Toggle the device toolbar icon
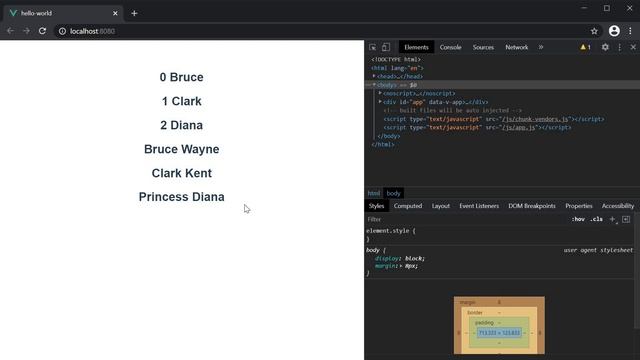Image resolution: width=640 pixels, height=360 pixels. click(386, 47)
